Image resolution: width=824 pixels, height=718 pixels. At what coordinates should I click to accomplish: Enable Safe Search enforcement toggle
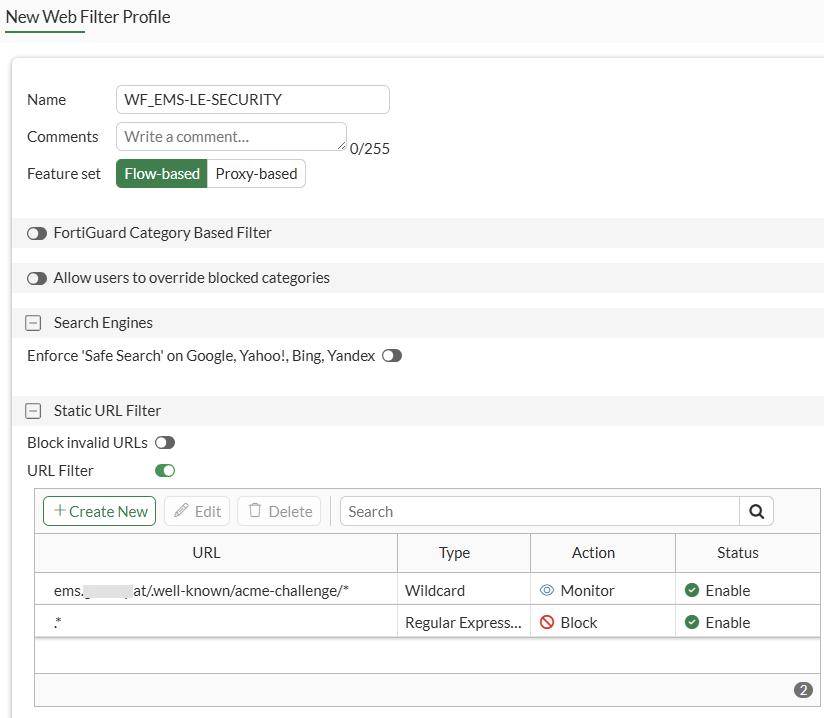(392, 356)
